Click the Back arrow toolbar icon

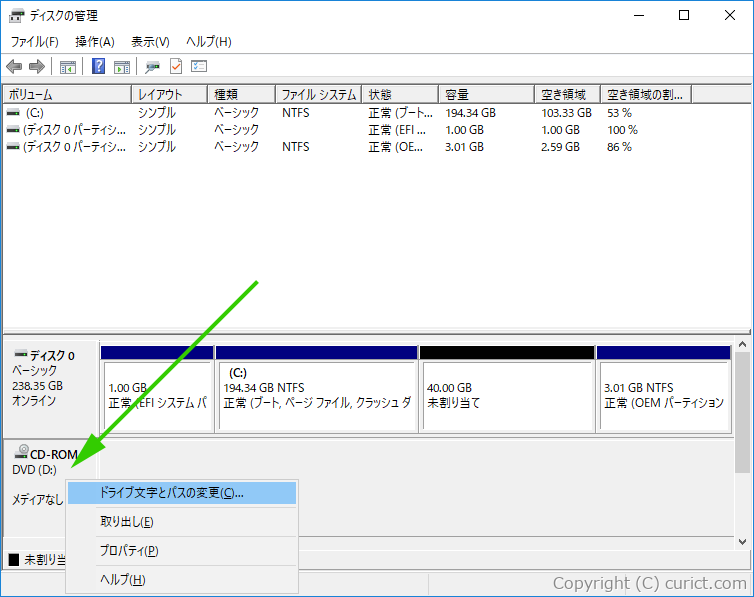coord(14,66)
